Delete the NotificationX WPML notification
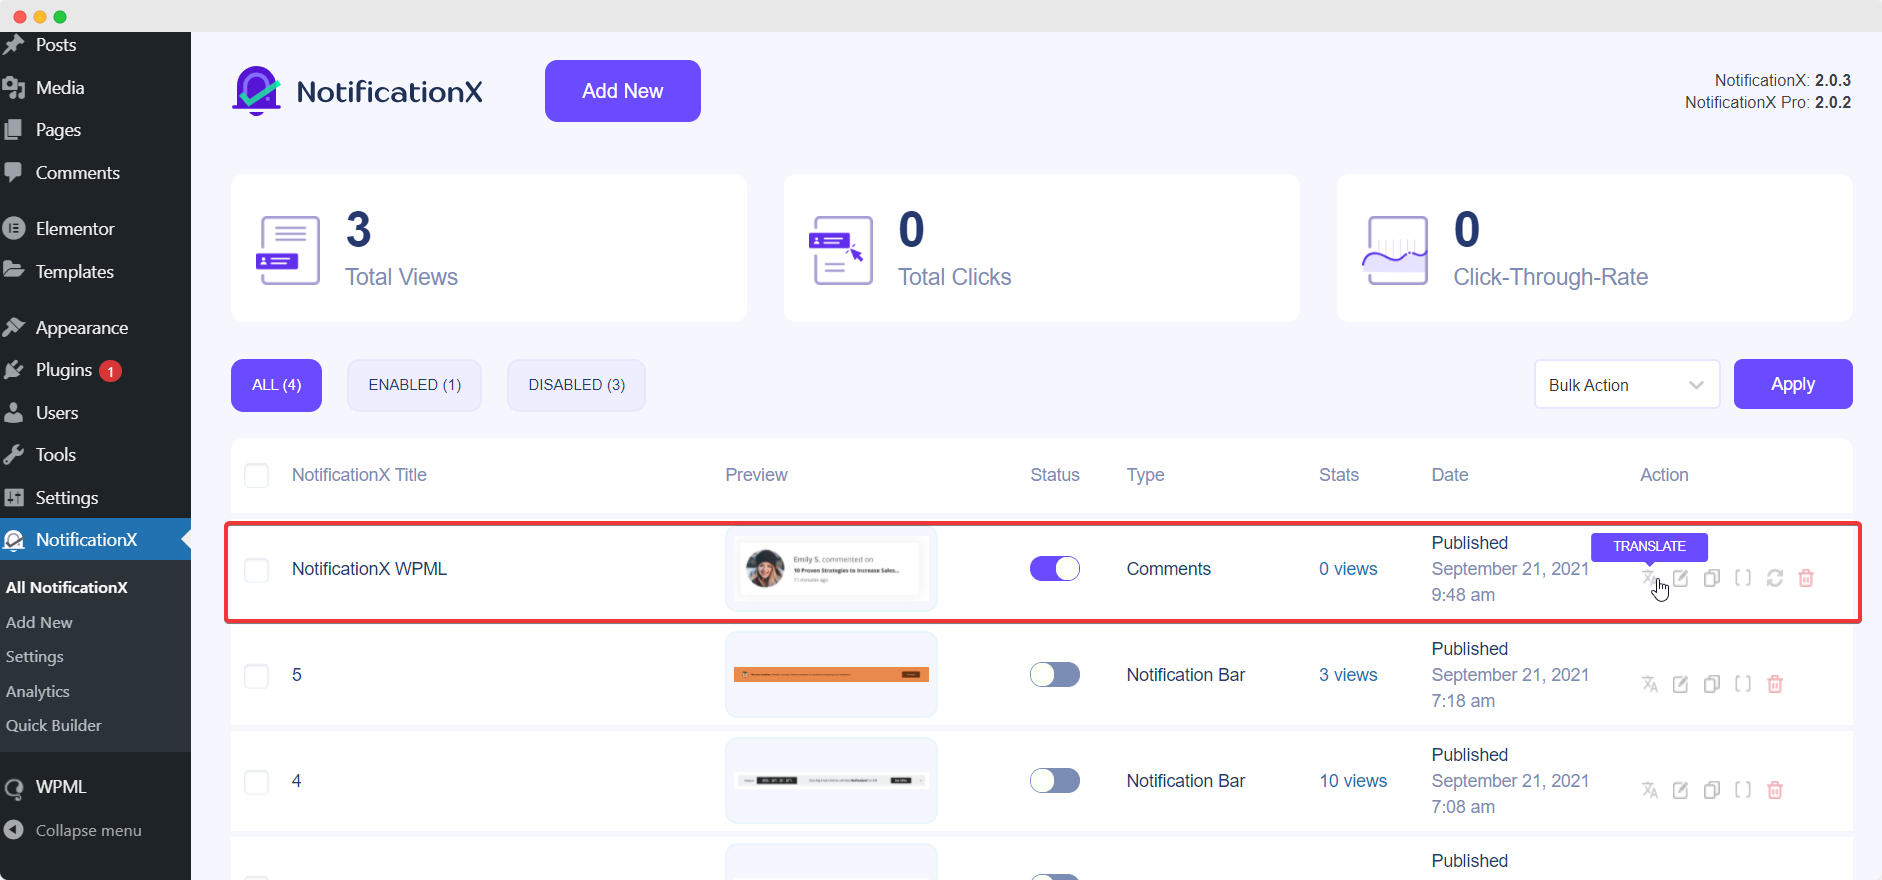This screenshot has height=880, width=1882. pyautogui.click(x=1806, y=578)
